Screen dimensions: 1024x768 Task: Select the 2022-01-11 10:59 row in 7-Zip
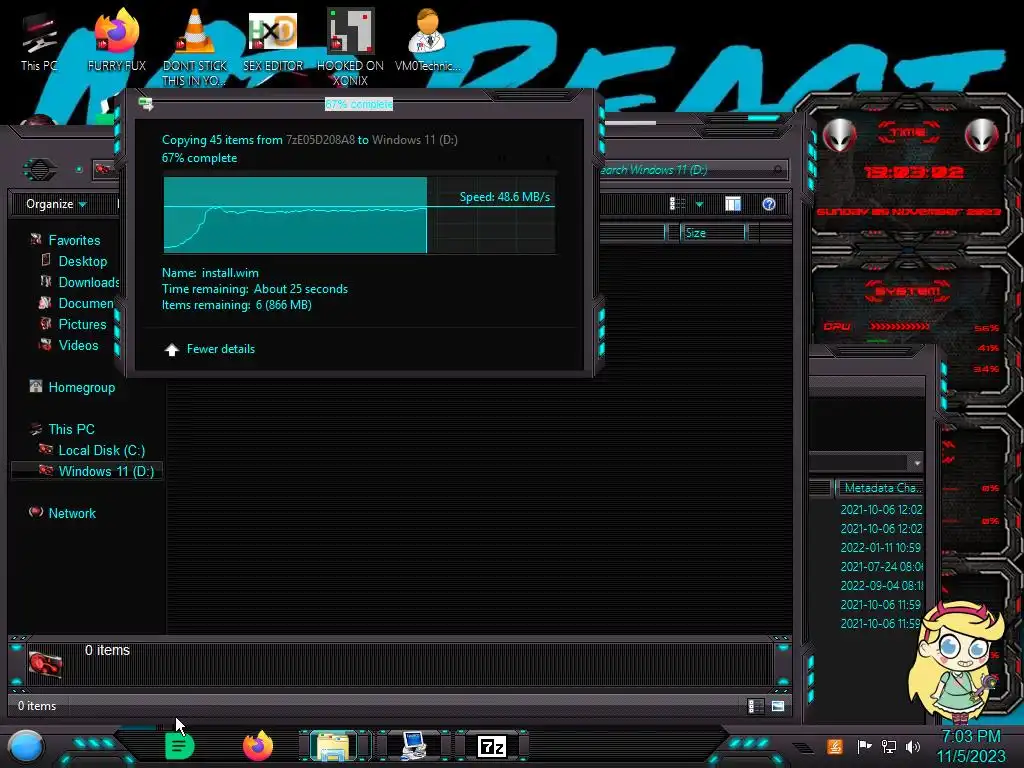click(x=880, y=547)
